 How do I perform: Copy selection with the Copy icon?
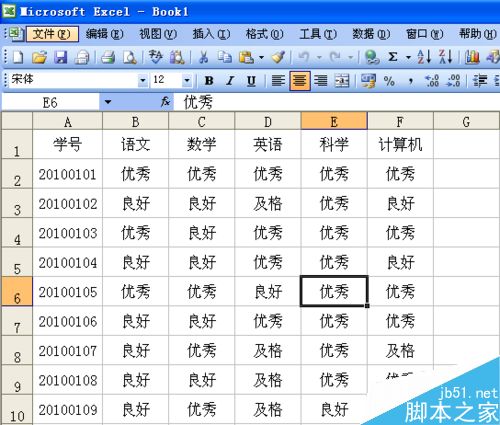click(225, 57)
